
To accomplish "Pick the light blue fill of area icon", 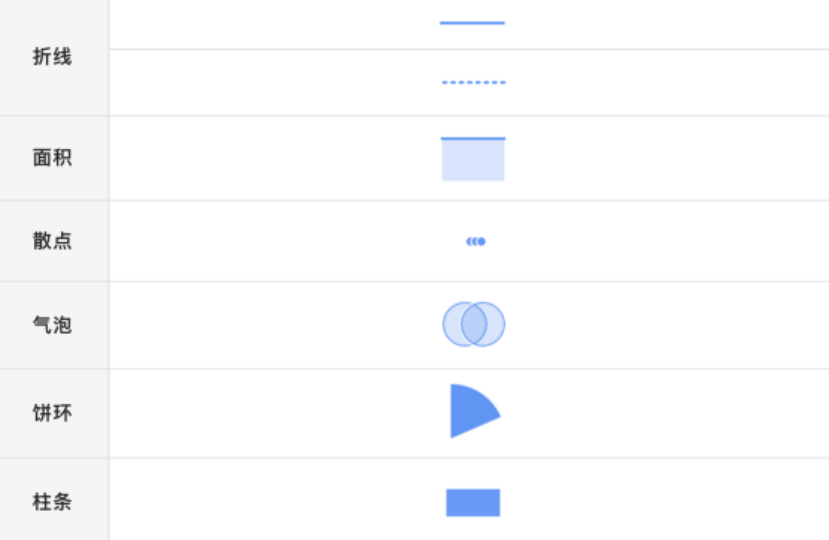I will tap(473, 162).
